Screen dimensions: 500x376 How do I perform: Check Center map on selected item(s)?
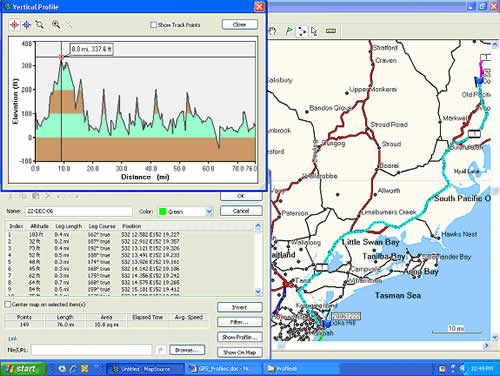pos(8,304)
